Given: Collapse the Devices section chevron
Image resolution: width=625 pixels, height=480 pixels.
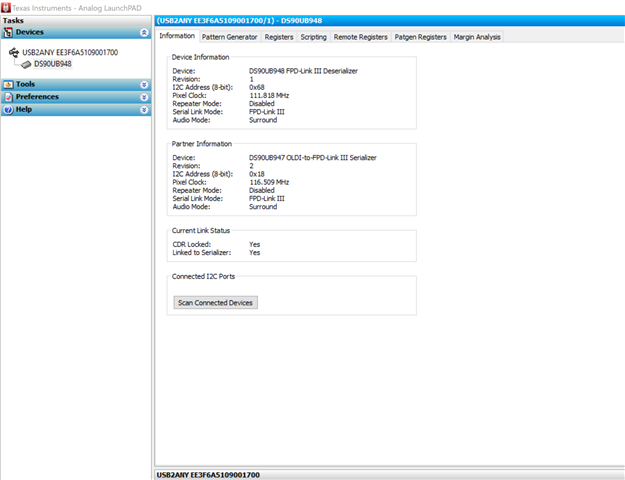Looking at the screenshot, I should click(144, 32).
